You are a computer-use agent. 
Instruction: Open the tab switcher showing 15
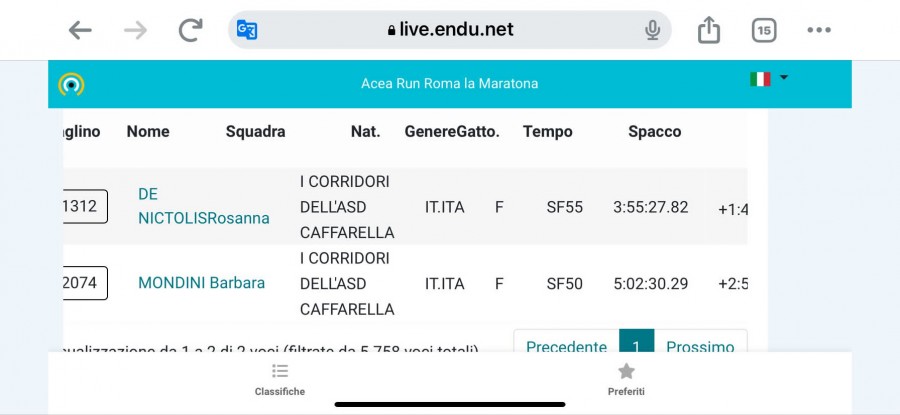point(764,30)
